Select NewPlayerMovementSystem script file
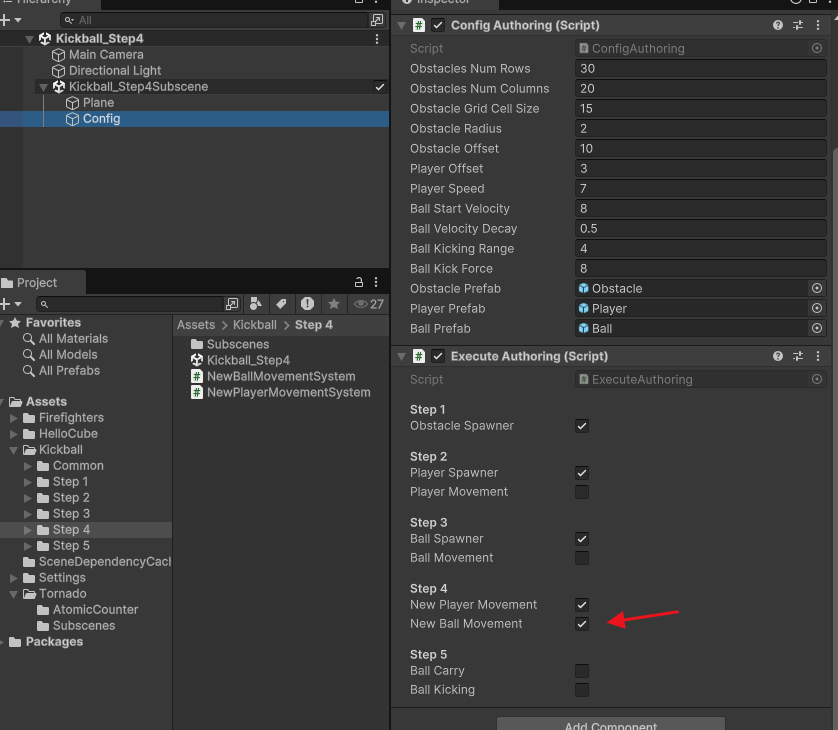838x730 pixels. [281, 392]
